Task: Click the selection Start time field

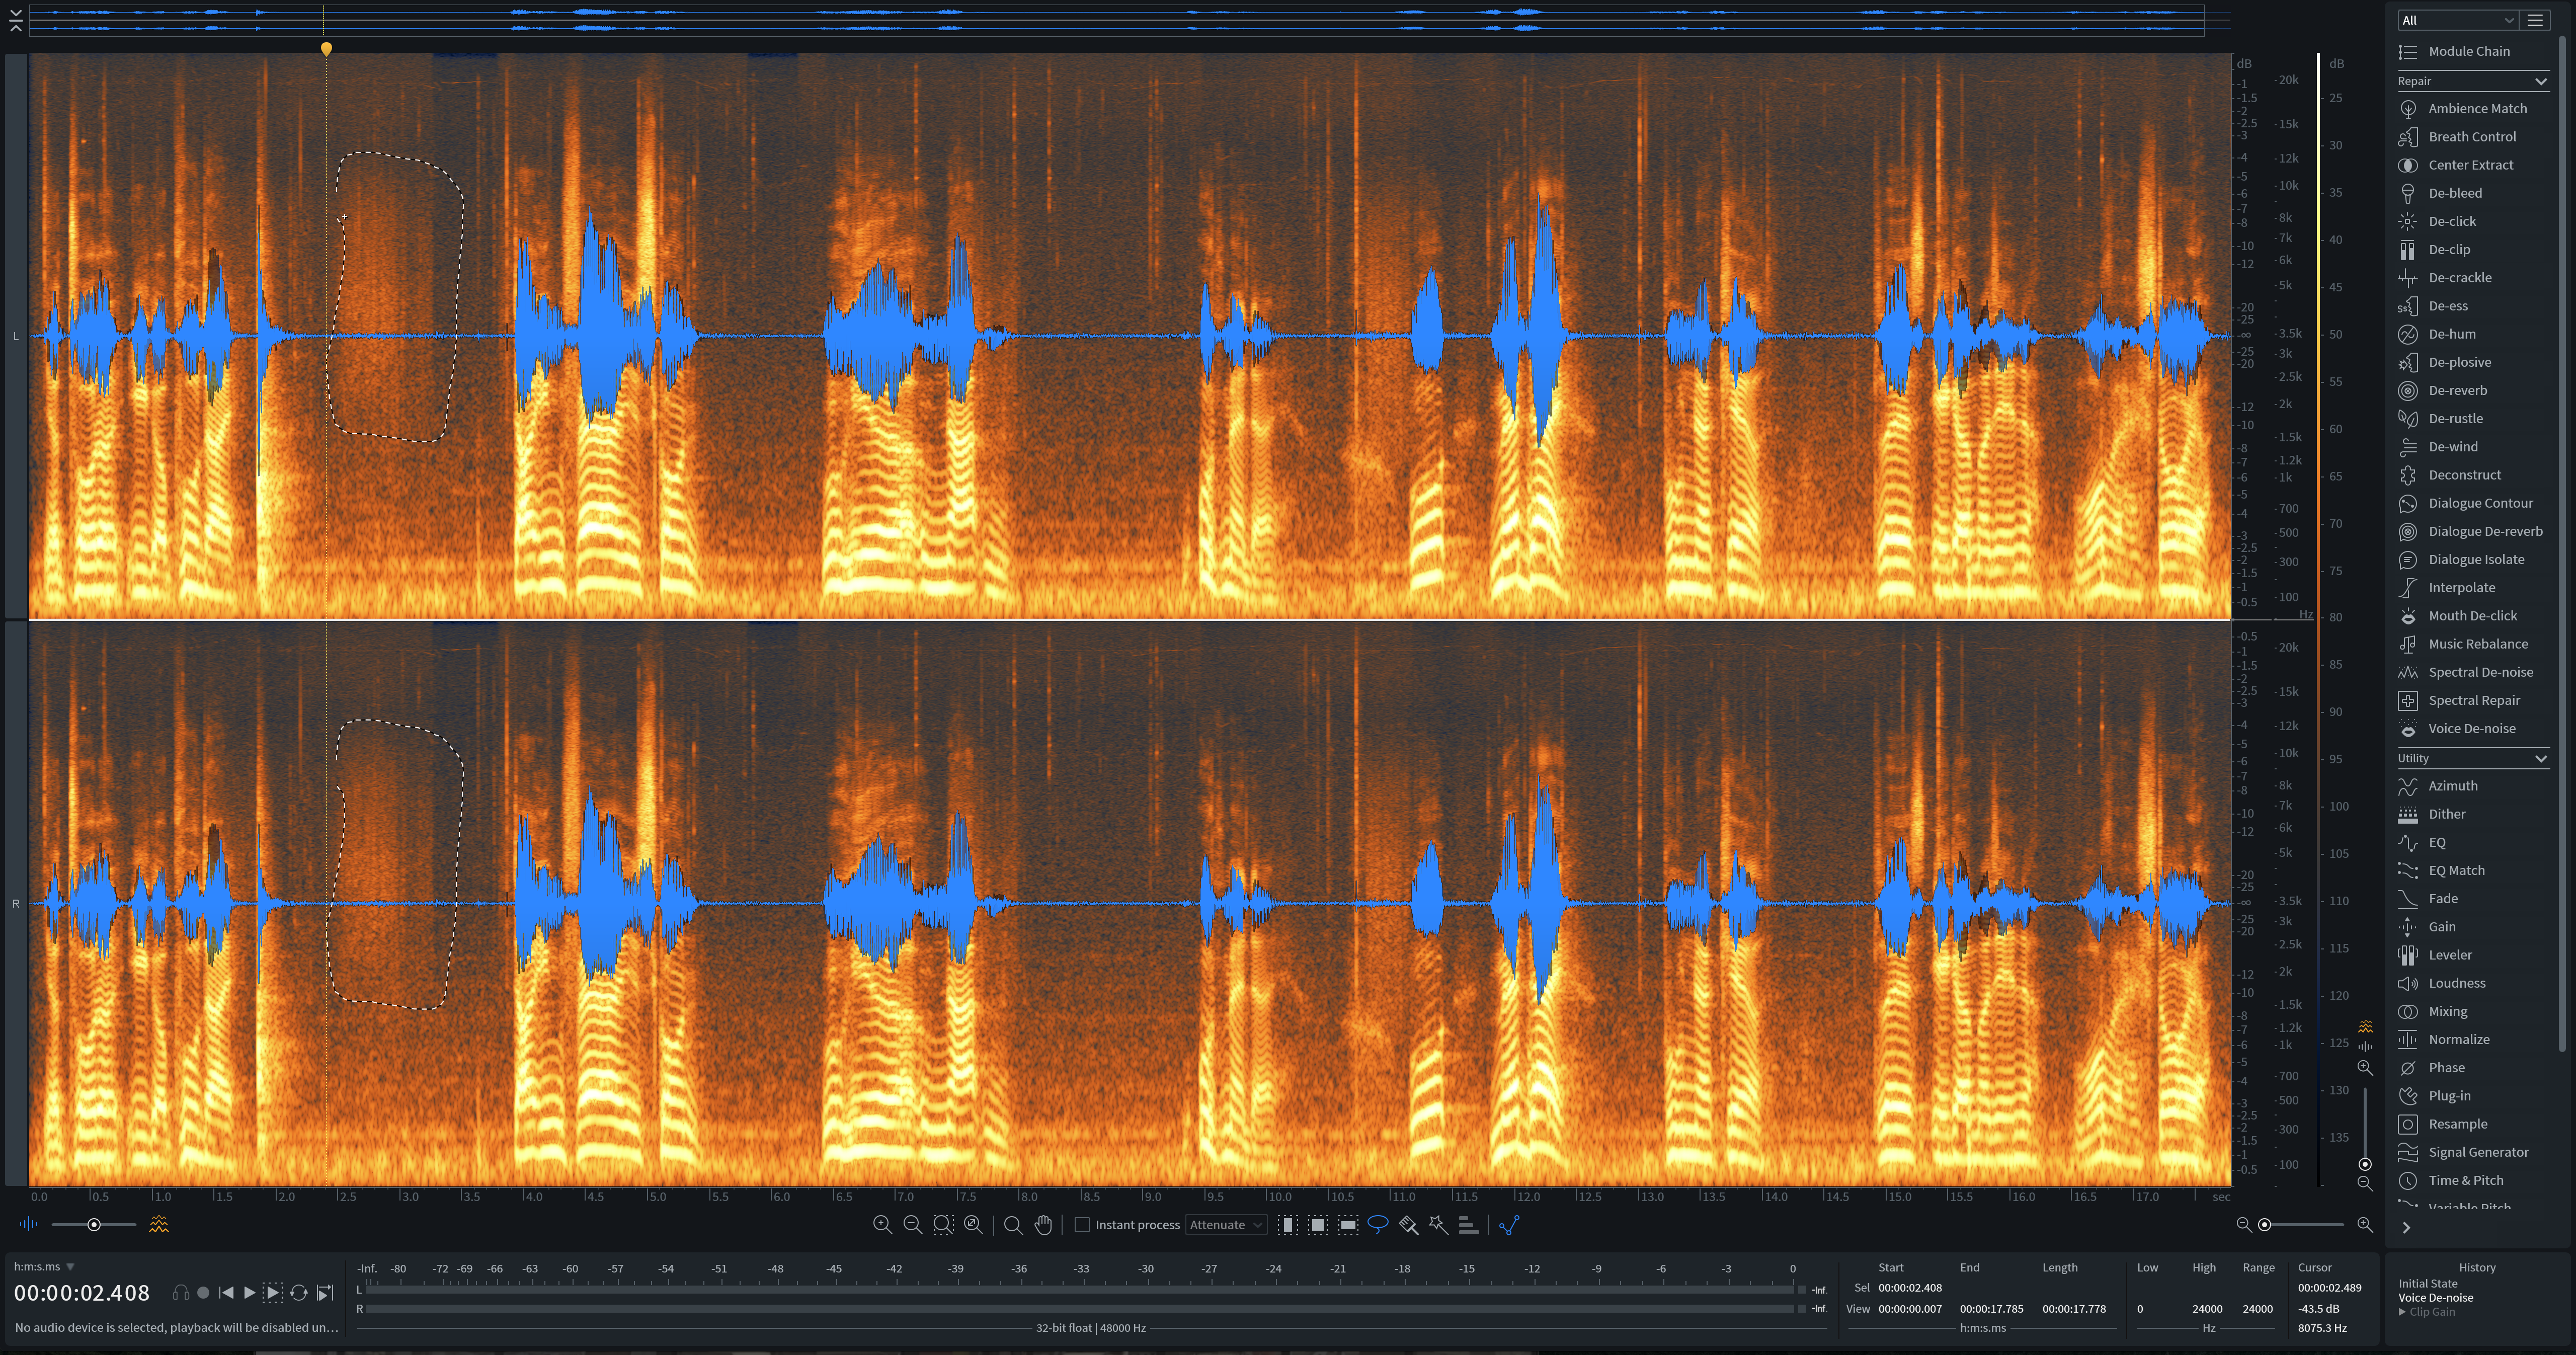Action: (1909, 1287)
